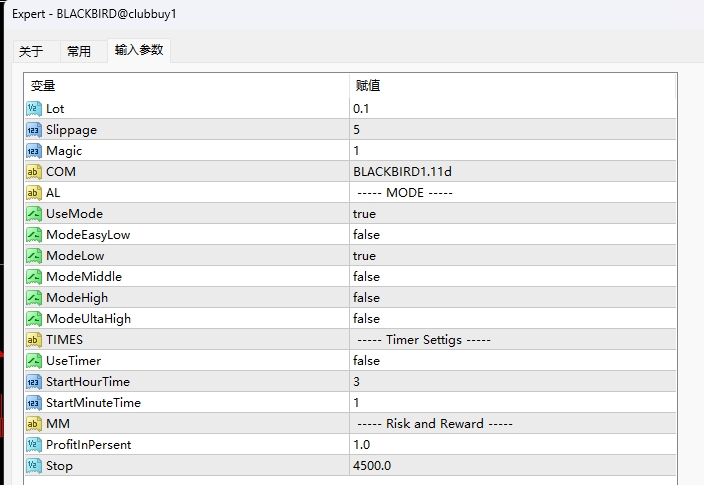The height and width of the screenshot is (485, 704).
Task: Click the Slippage integer icon
Action: (33, 130)
